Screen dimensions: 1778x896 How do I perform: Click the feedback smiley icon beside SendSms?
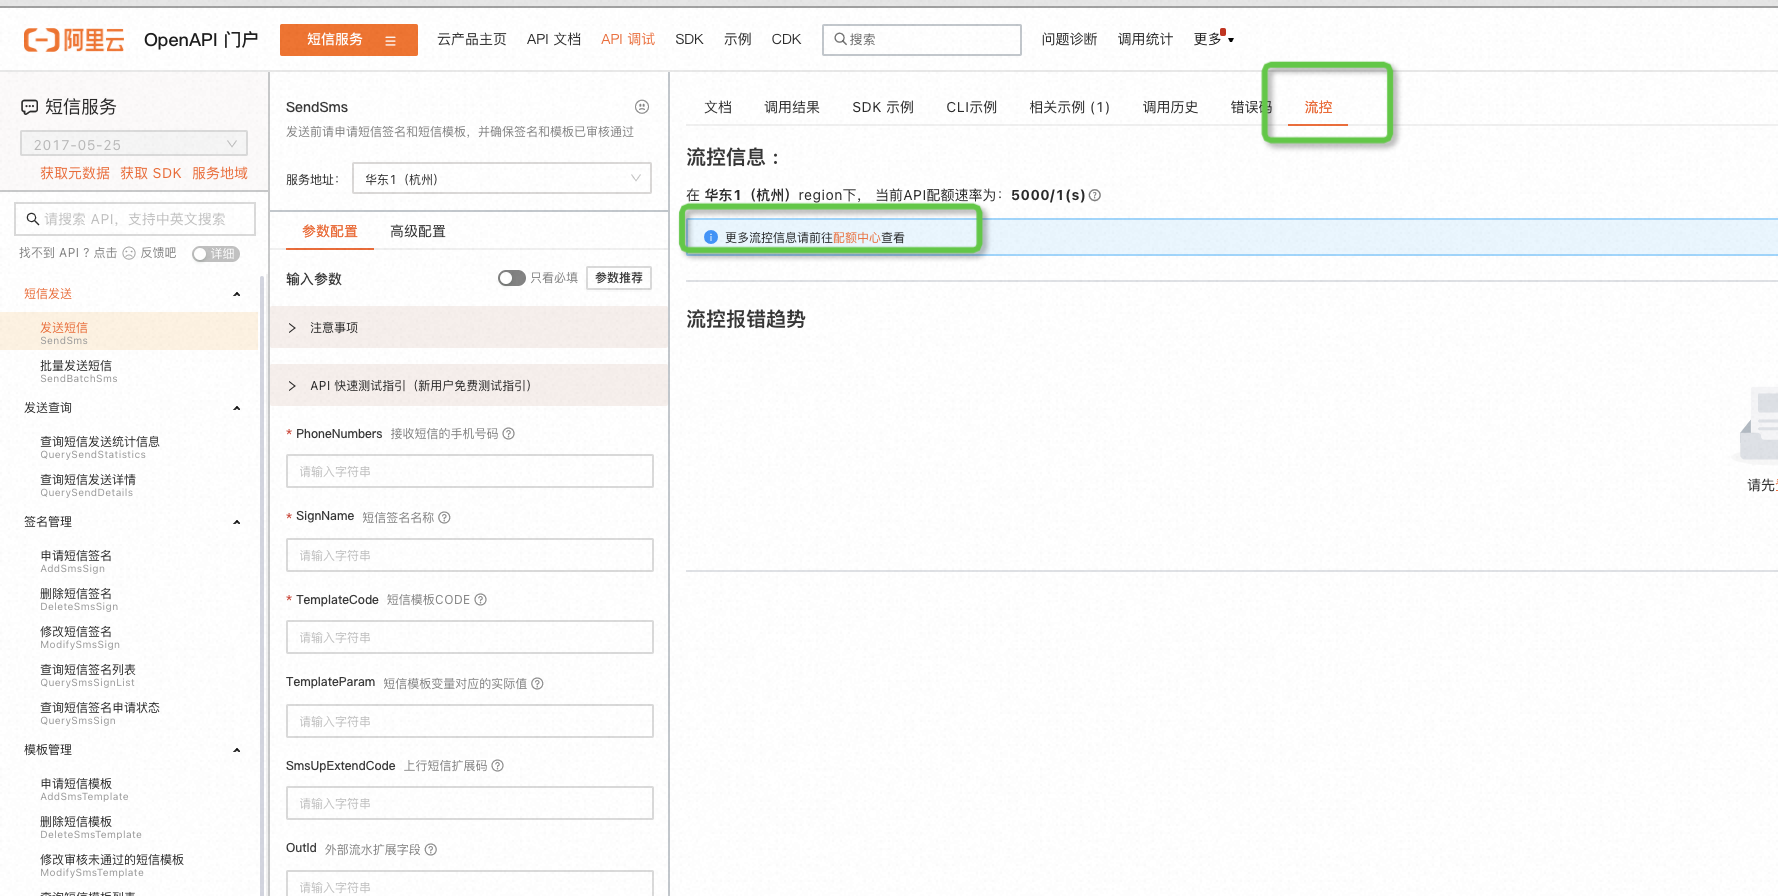click(x=642, y=107)
